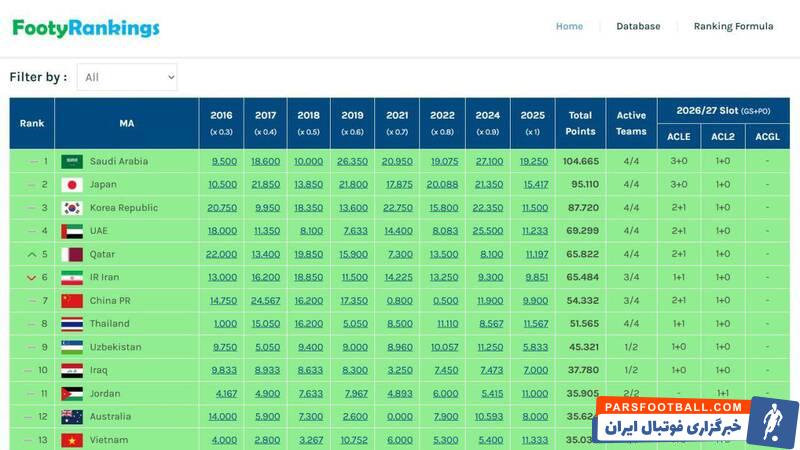
Task: Open Saudi Arabia's 2016 score 9.500
Action: 224,161
